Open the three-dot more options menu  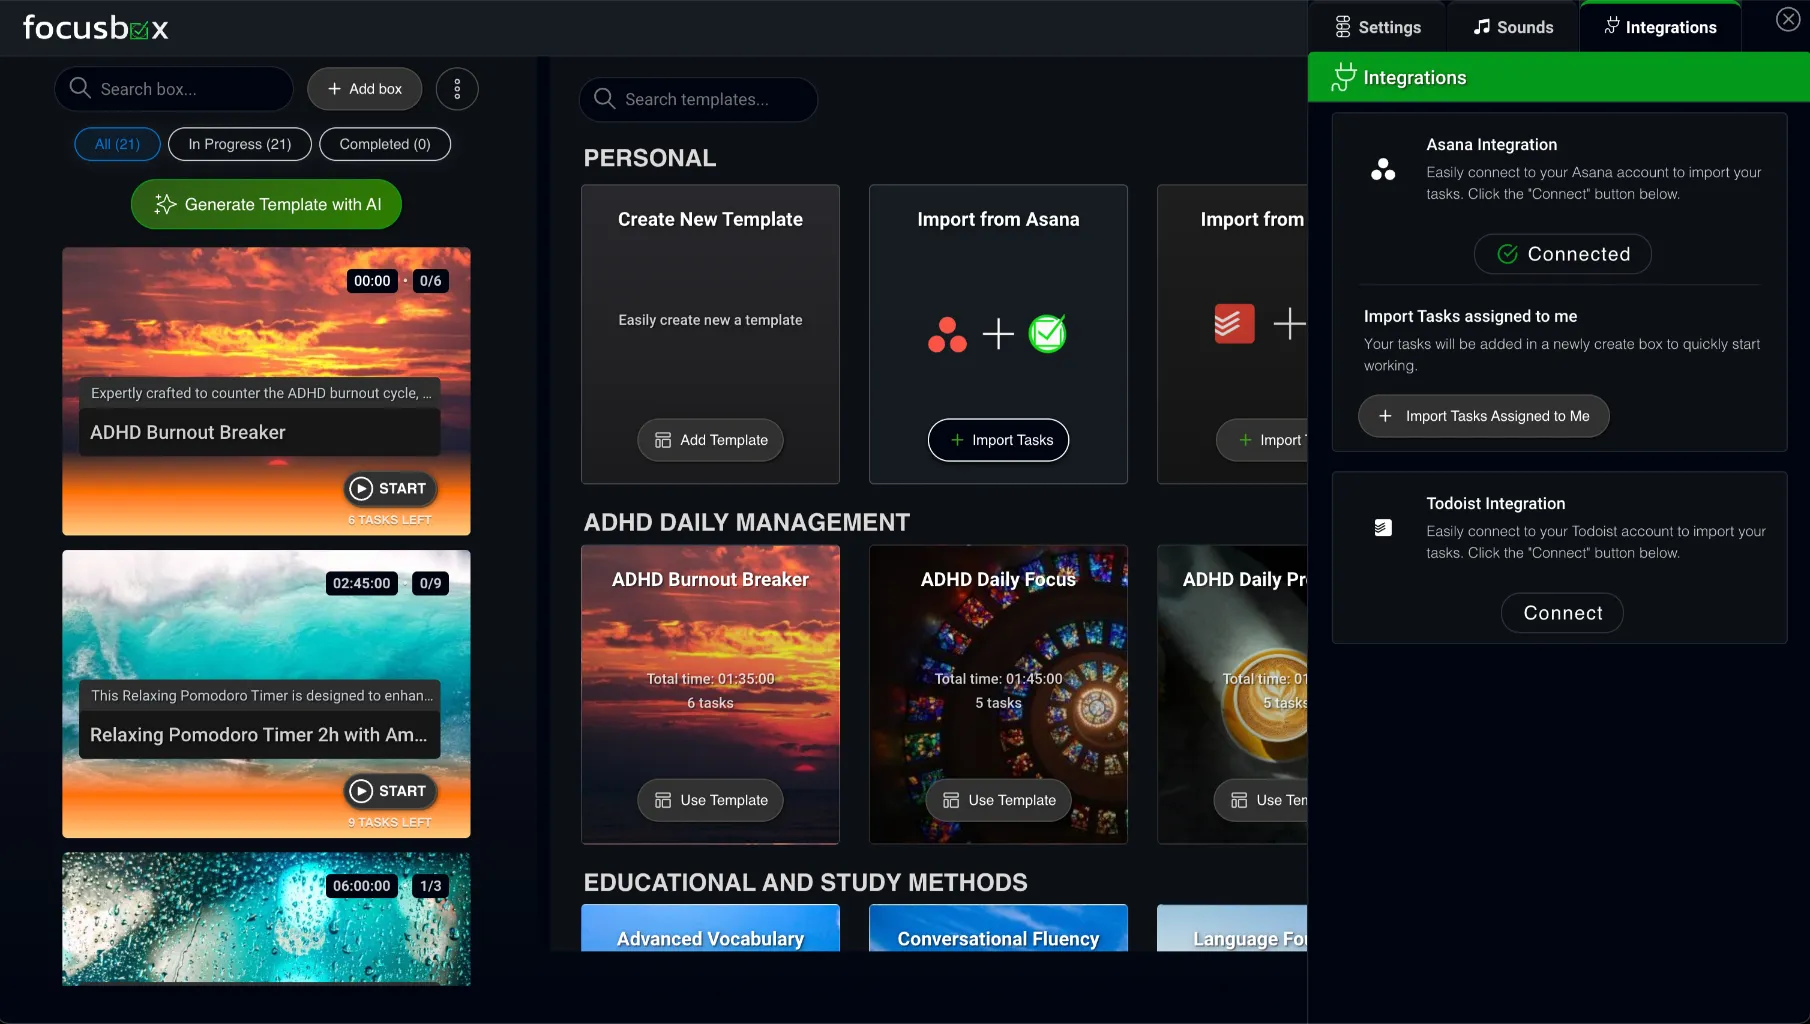point(457,89)
